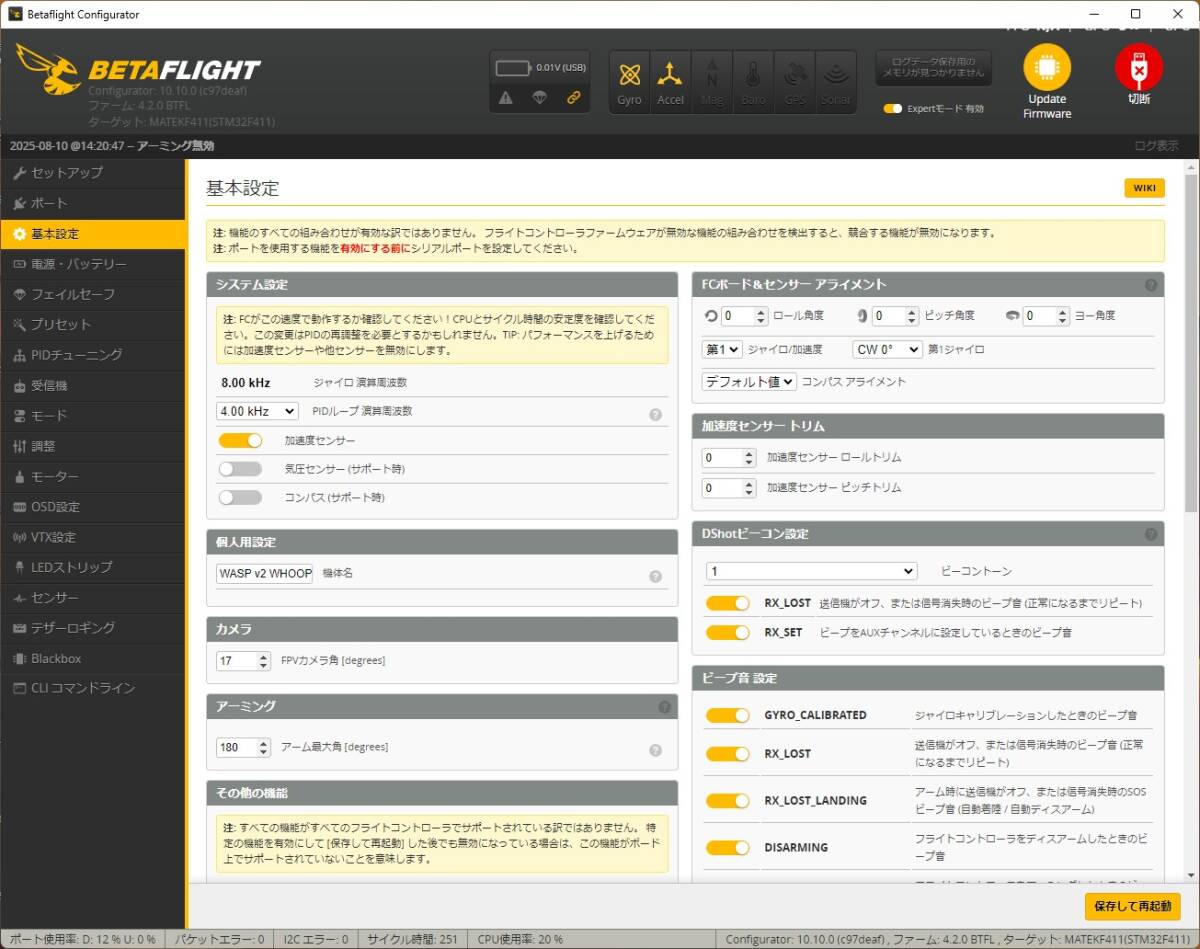Click help icon next to PIDループ 演算周波数
1200x949 pixels.
[655, 414]
